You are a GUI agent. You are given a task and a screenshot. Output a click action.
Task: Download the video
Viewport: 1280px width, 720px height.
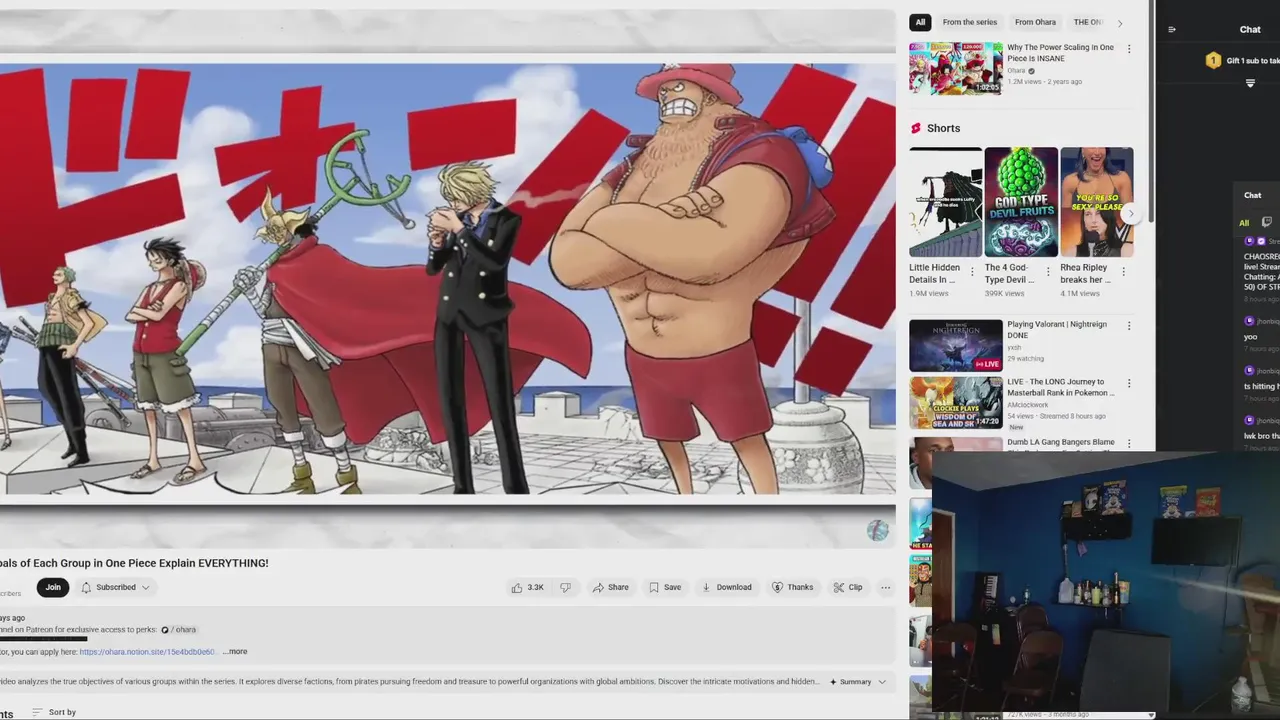[726, 587]
